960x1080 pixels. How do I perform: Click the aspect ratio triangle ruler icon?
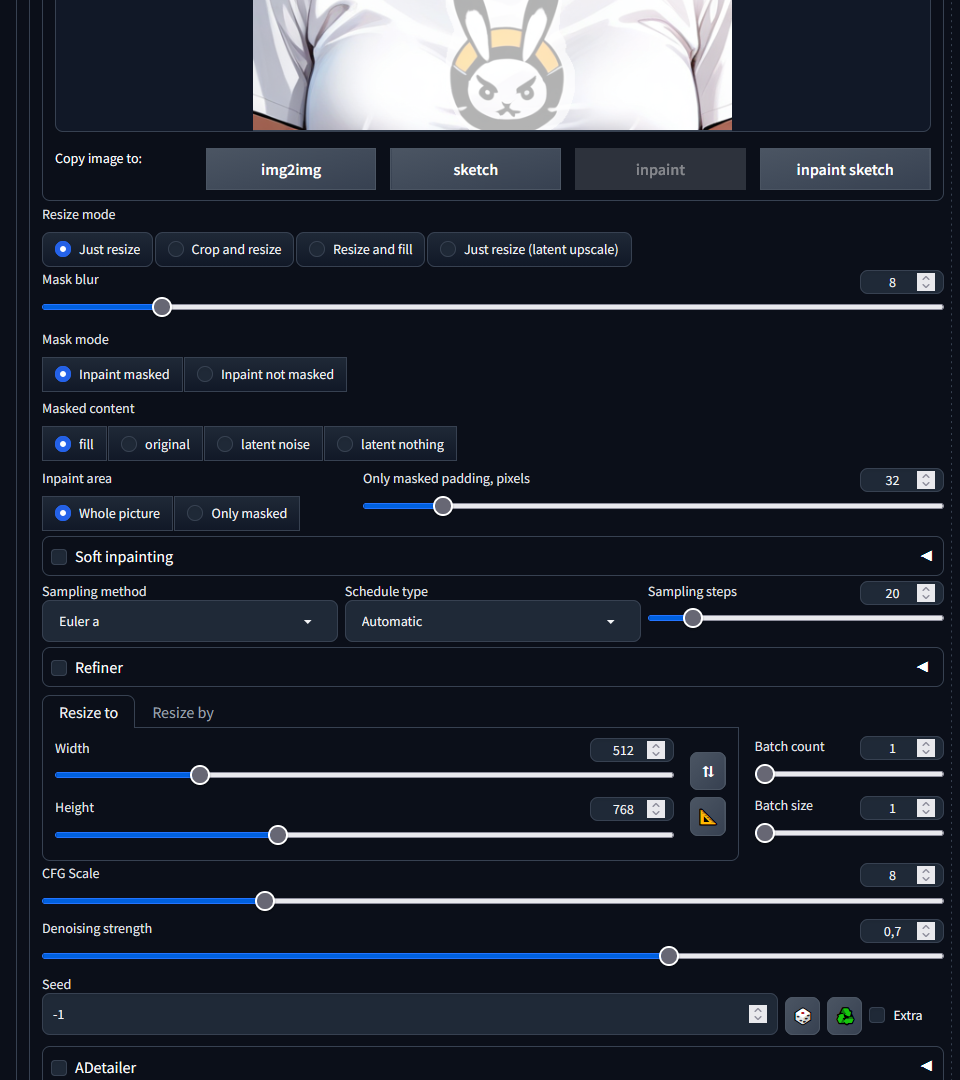[x=708, y=817]
